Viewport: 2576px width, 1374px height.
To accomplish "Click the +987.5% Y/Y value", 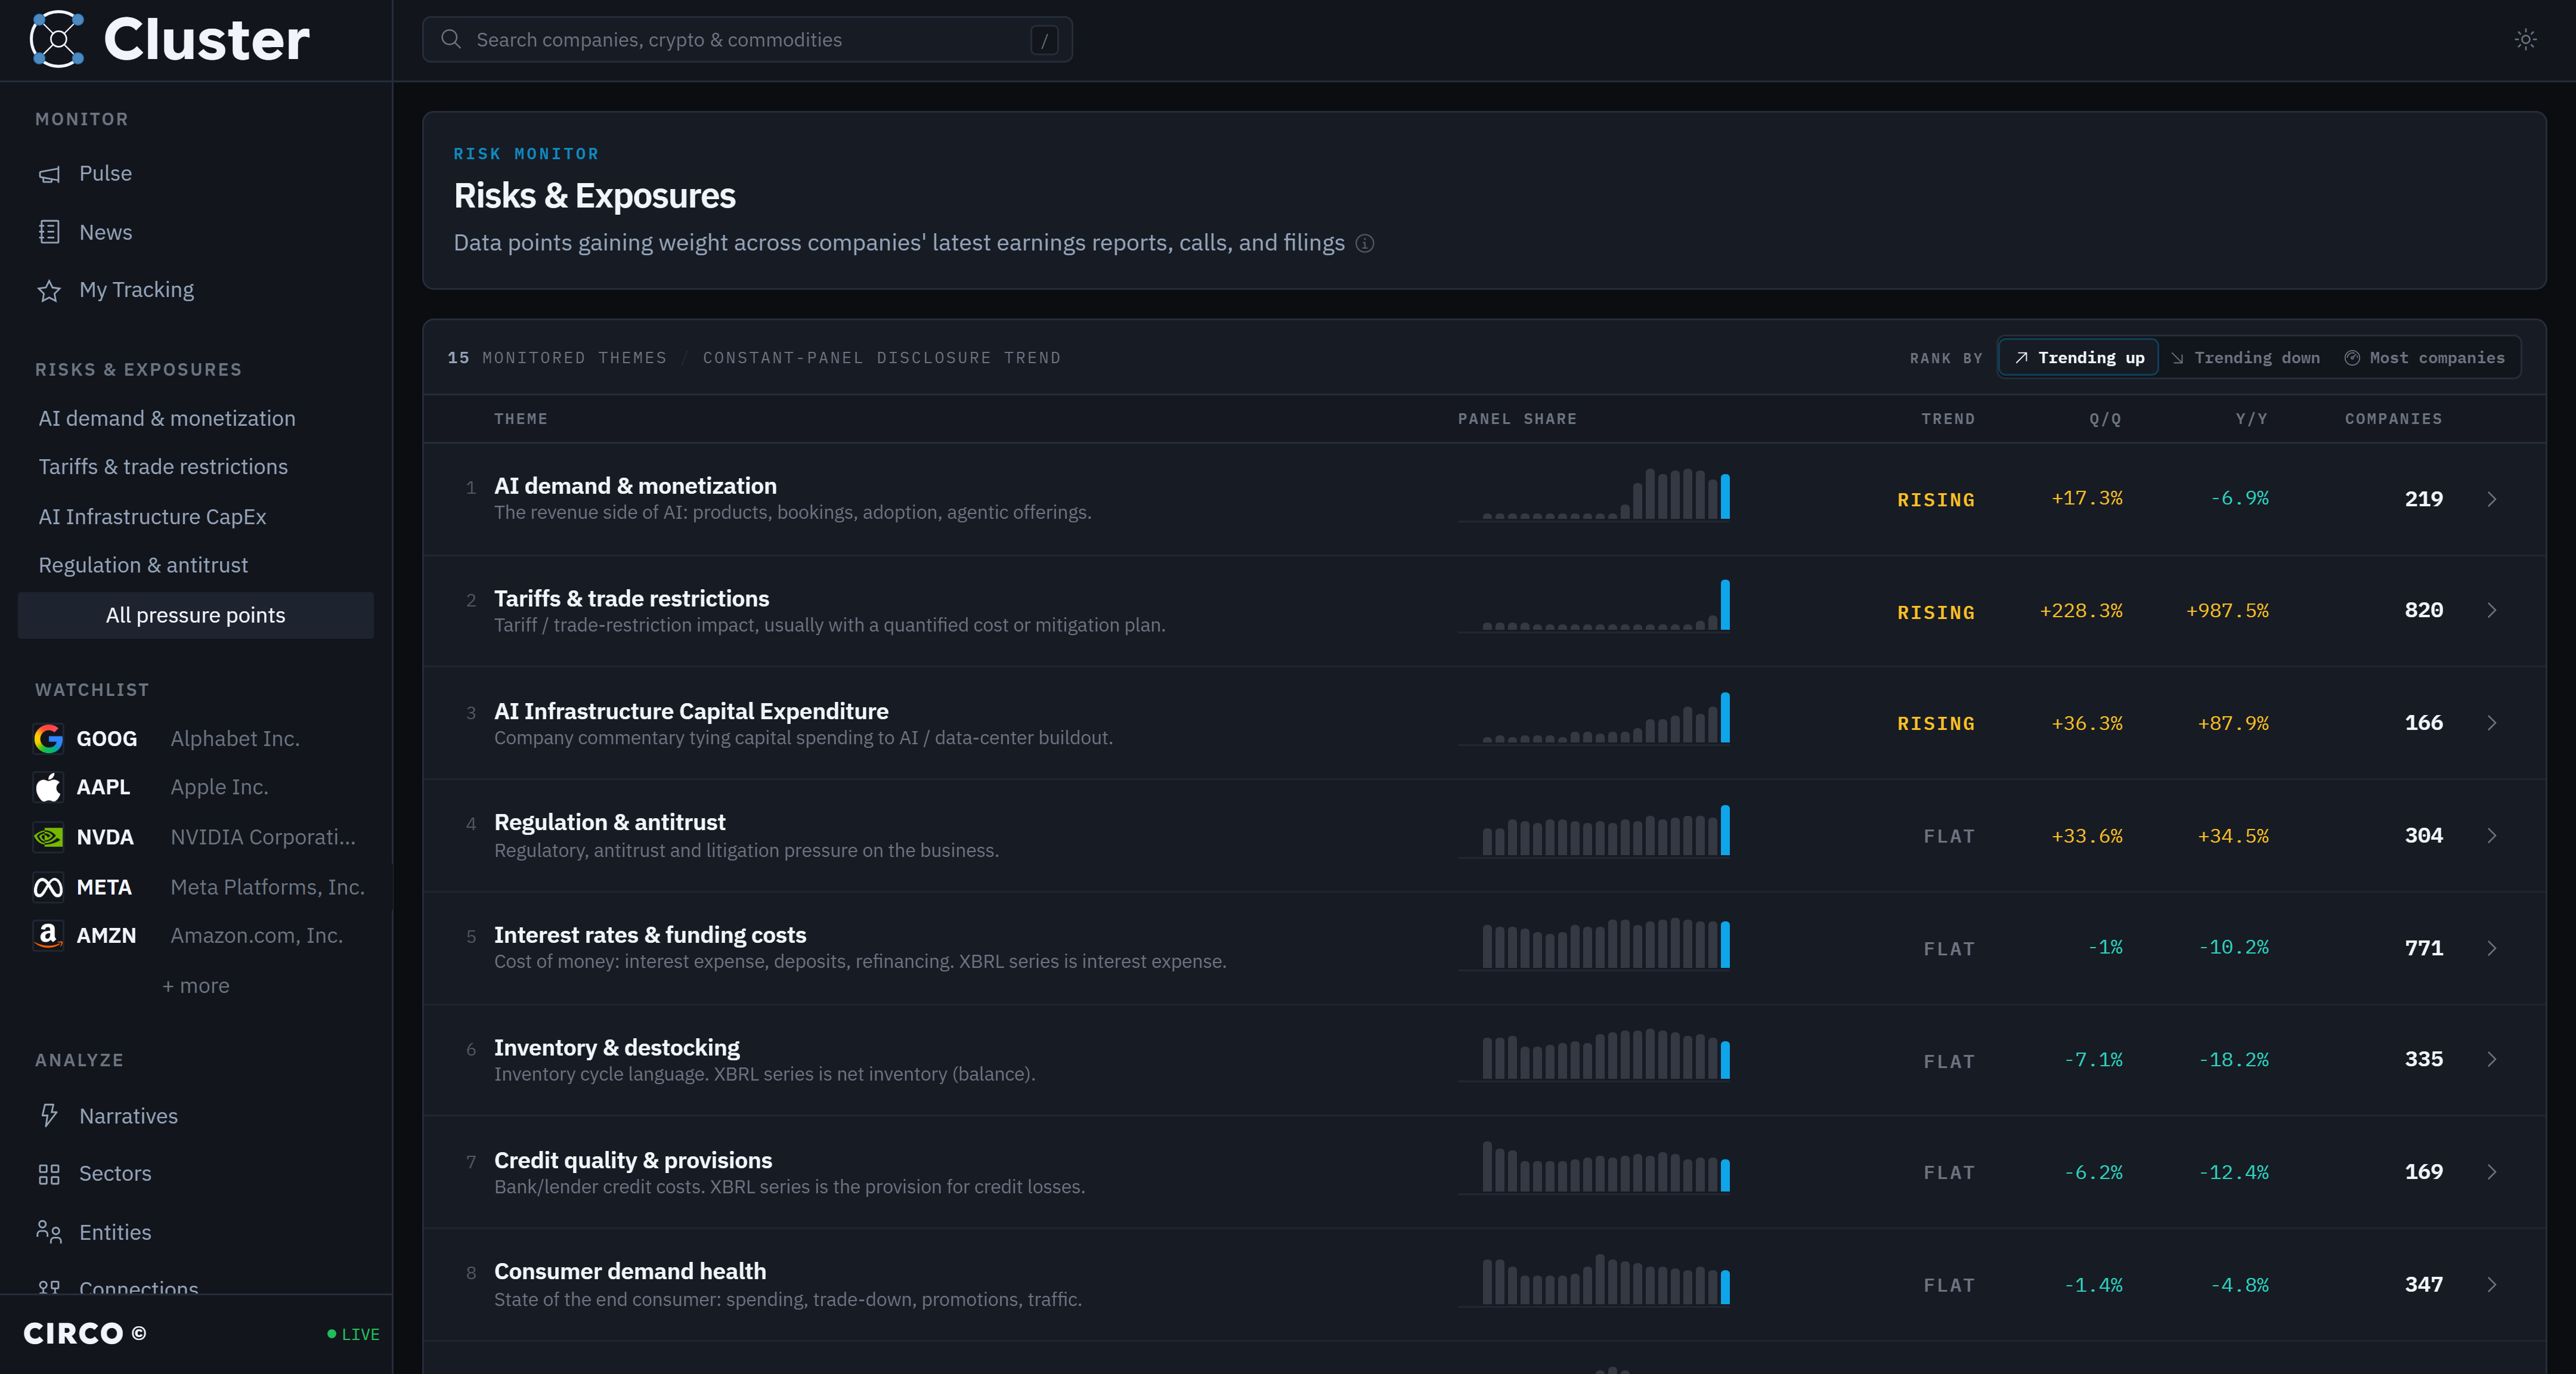I will [2227, 610].
